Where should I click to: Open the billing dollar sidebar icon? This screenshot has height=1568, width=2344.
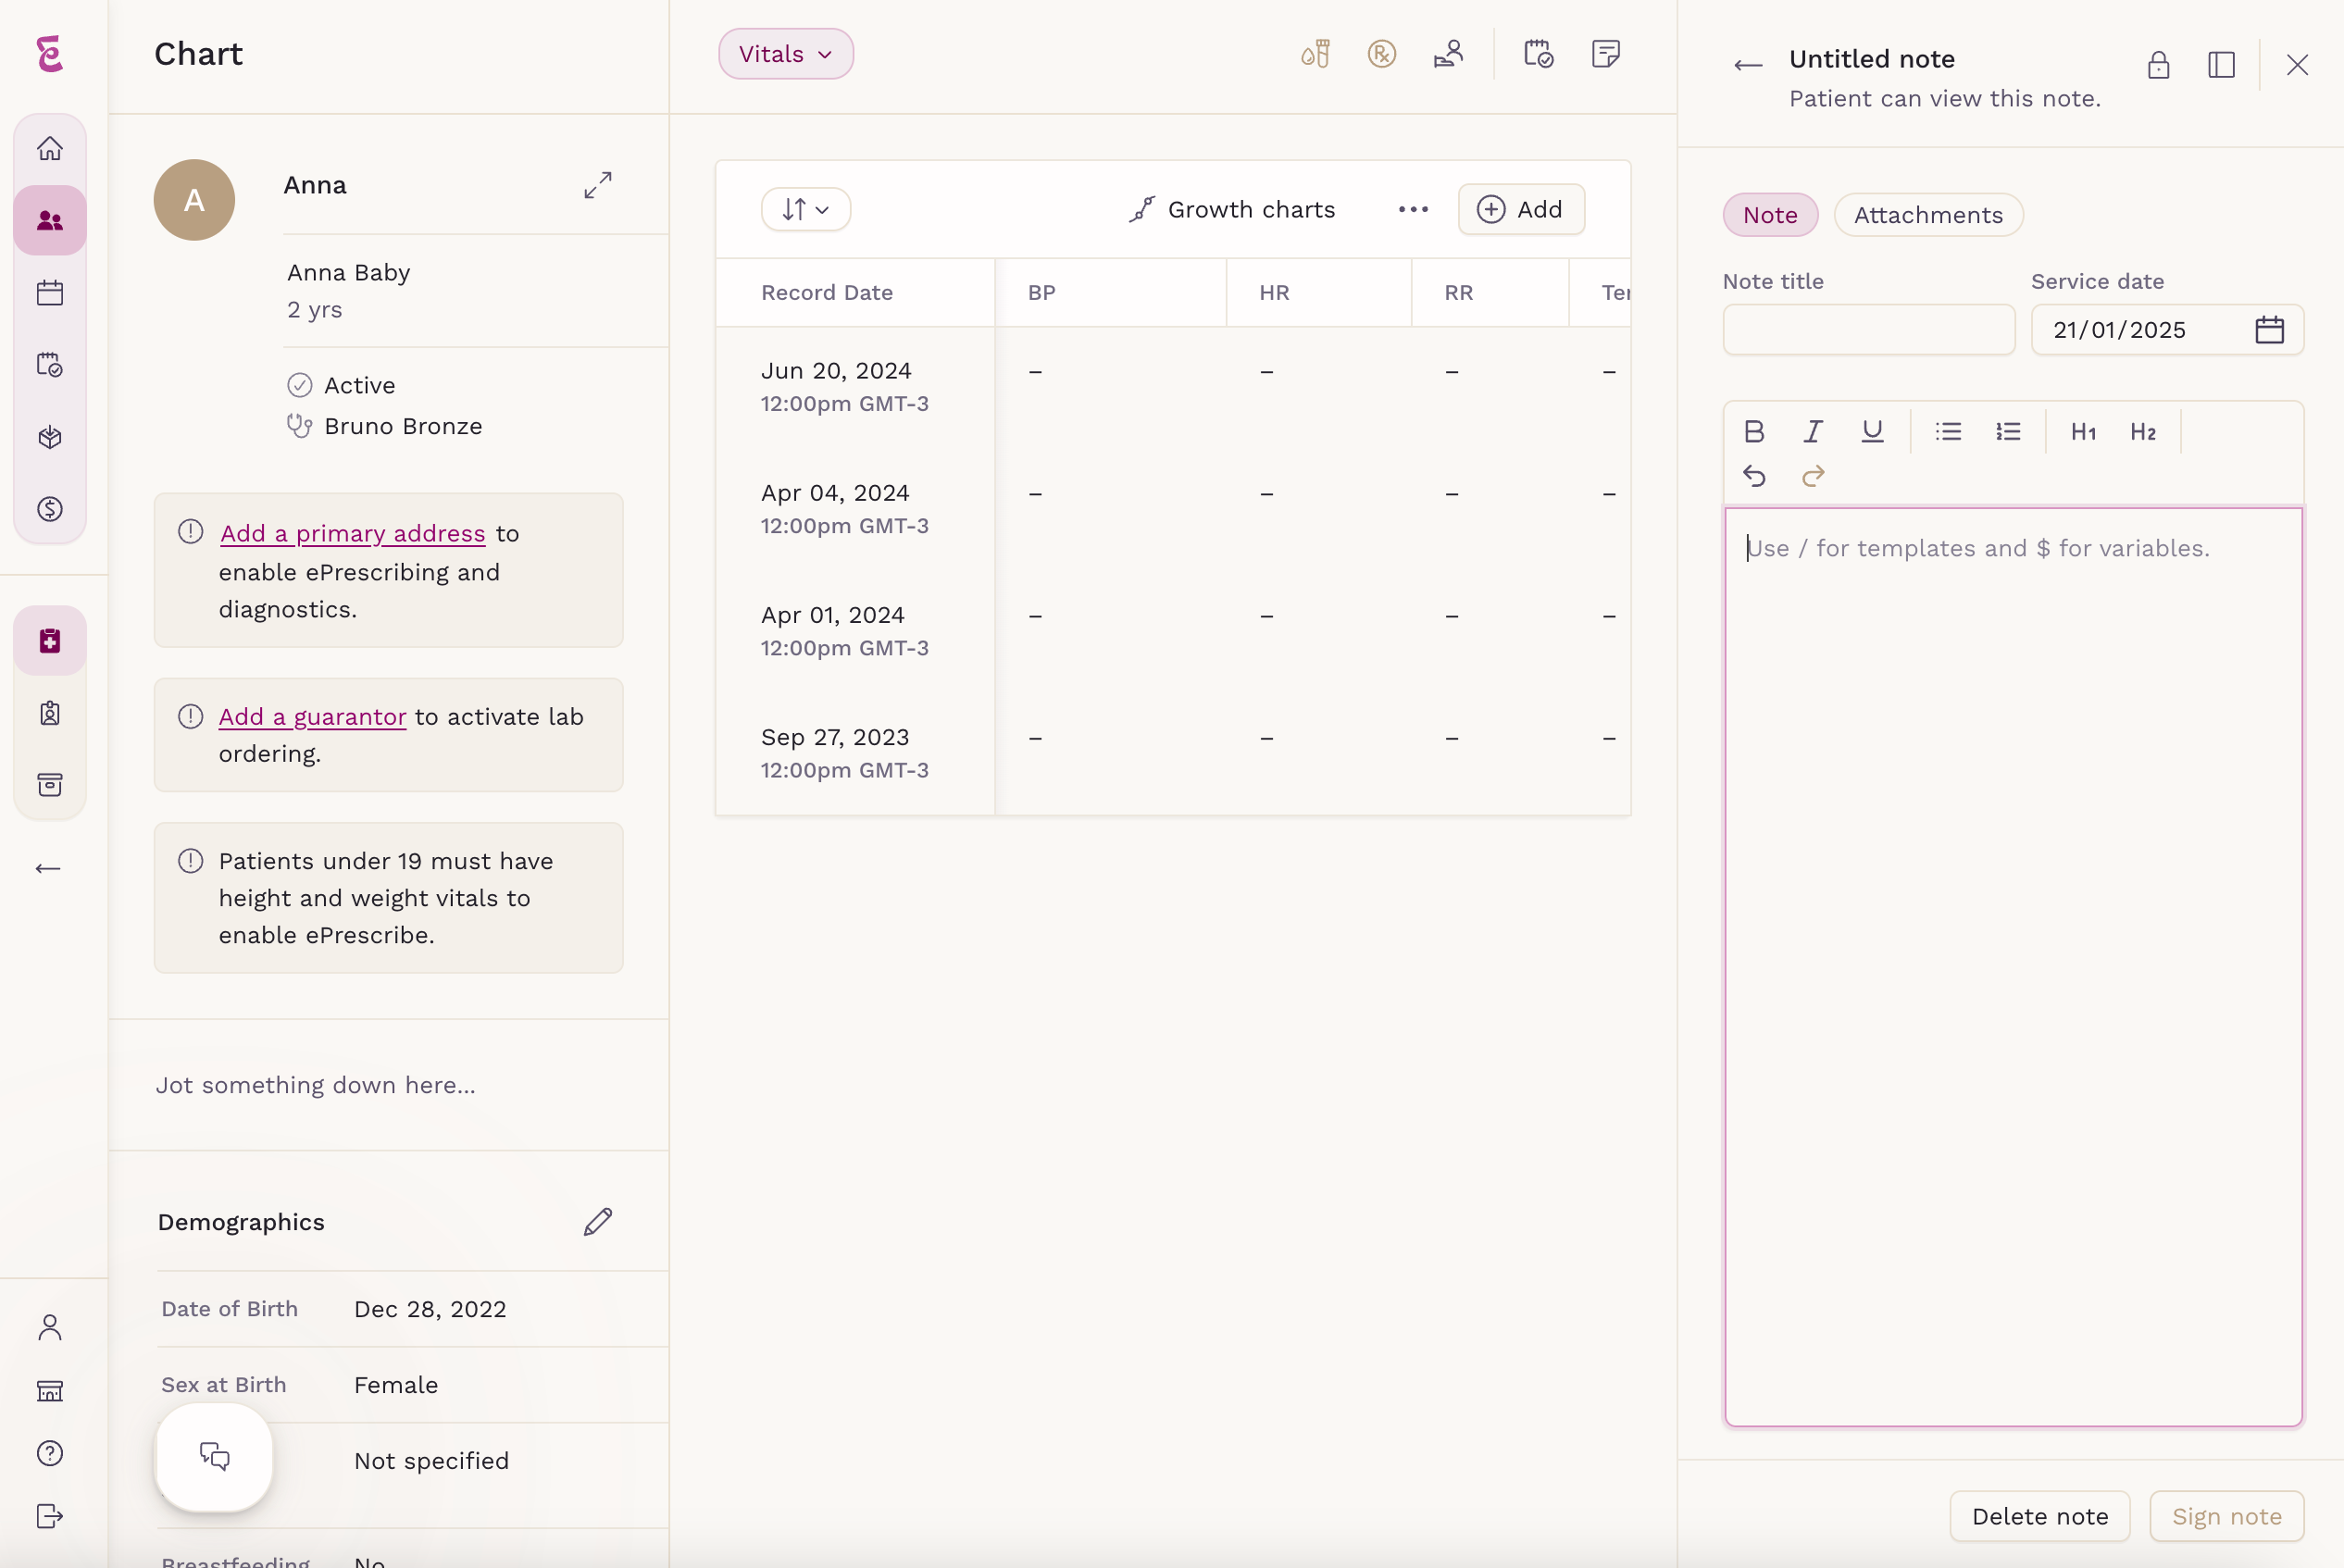(x=50, y=509)
